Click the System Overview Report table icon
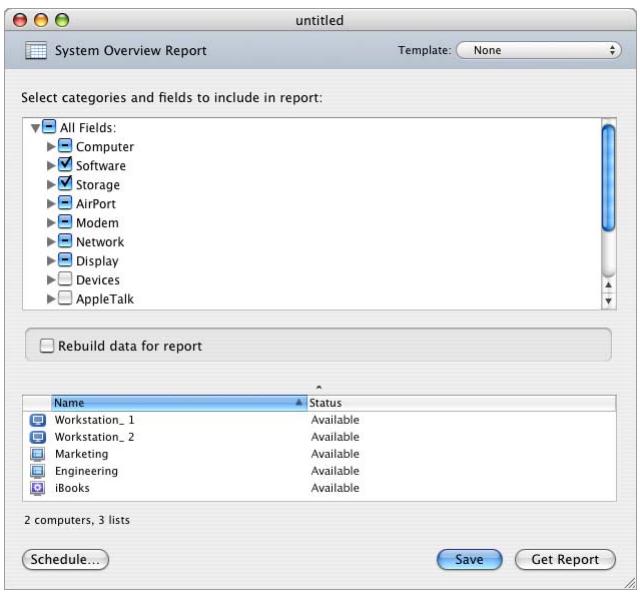640x592 pixels. 36,51
